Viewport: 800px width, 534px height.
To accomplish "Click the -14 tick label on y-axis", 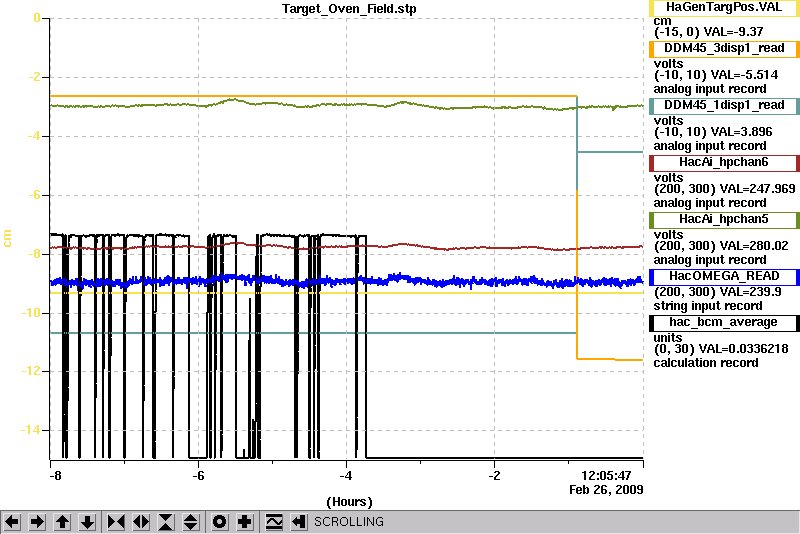I will (x=30, y=430).
